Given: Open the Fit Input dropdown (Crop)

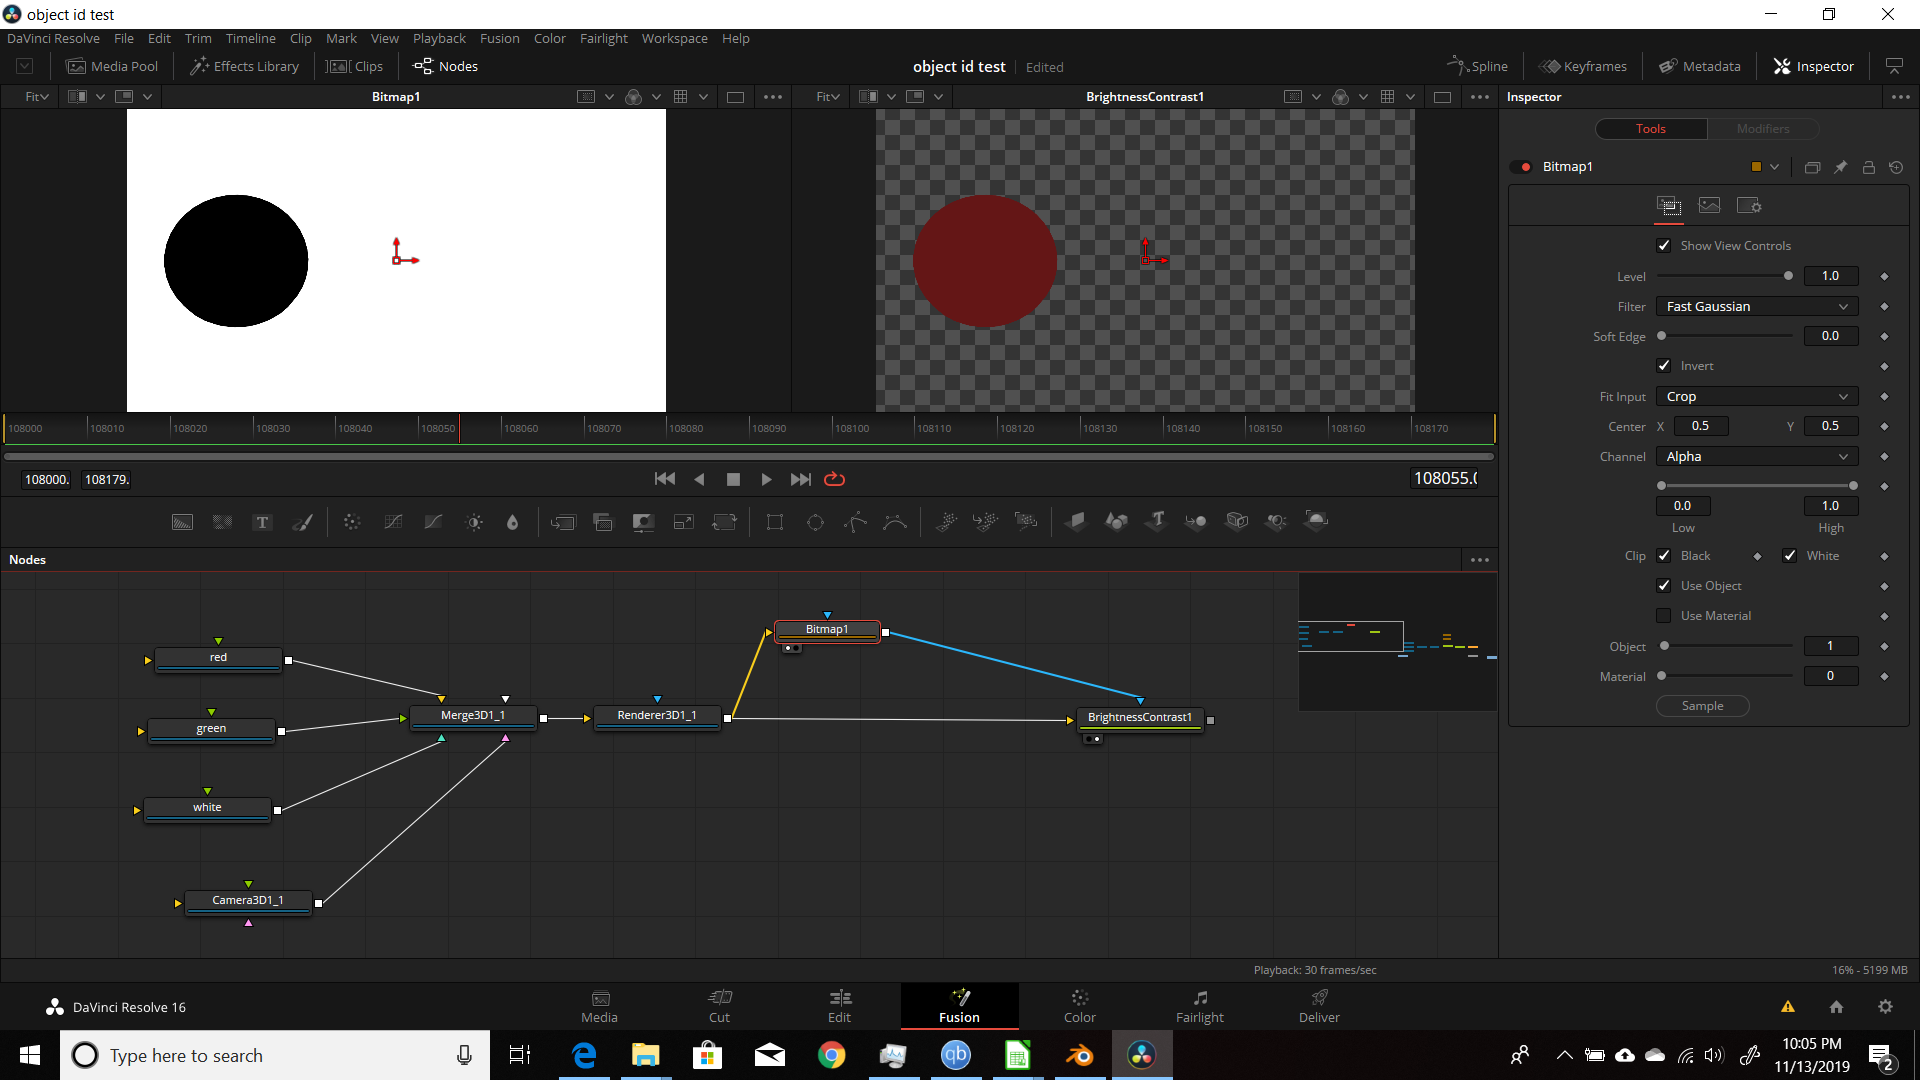Looking at the screenshot, I should (x=1757, y=396).
